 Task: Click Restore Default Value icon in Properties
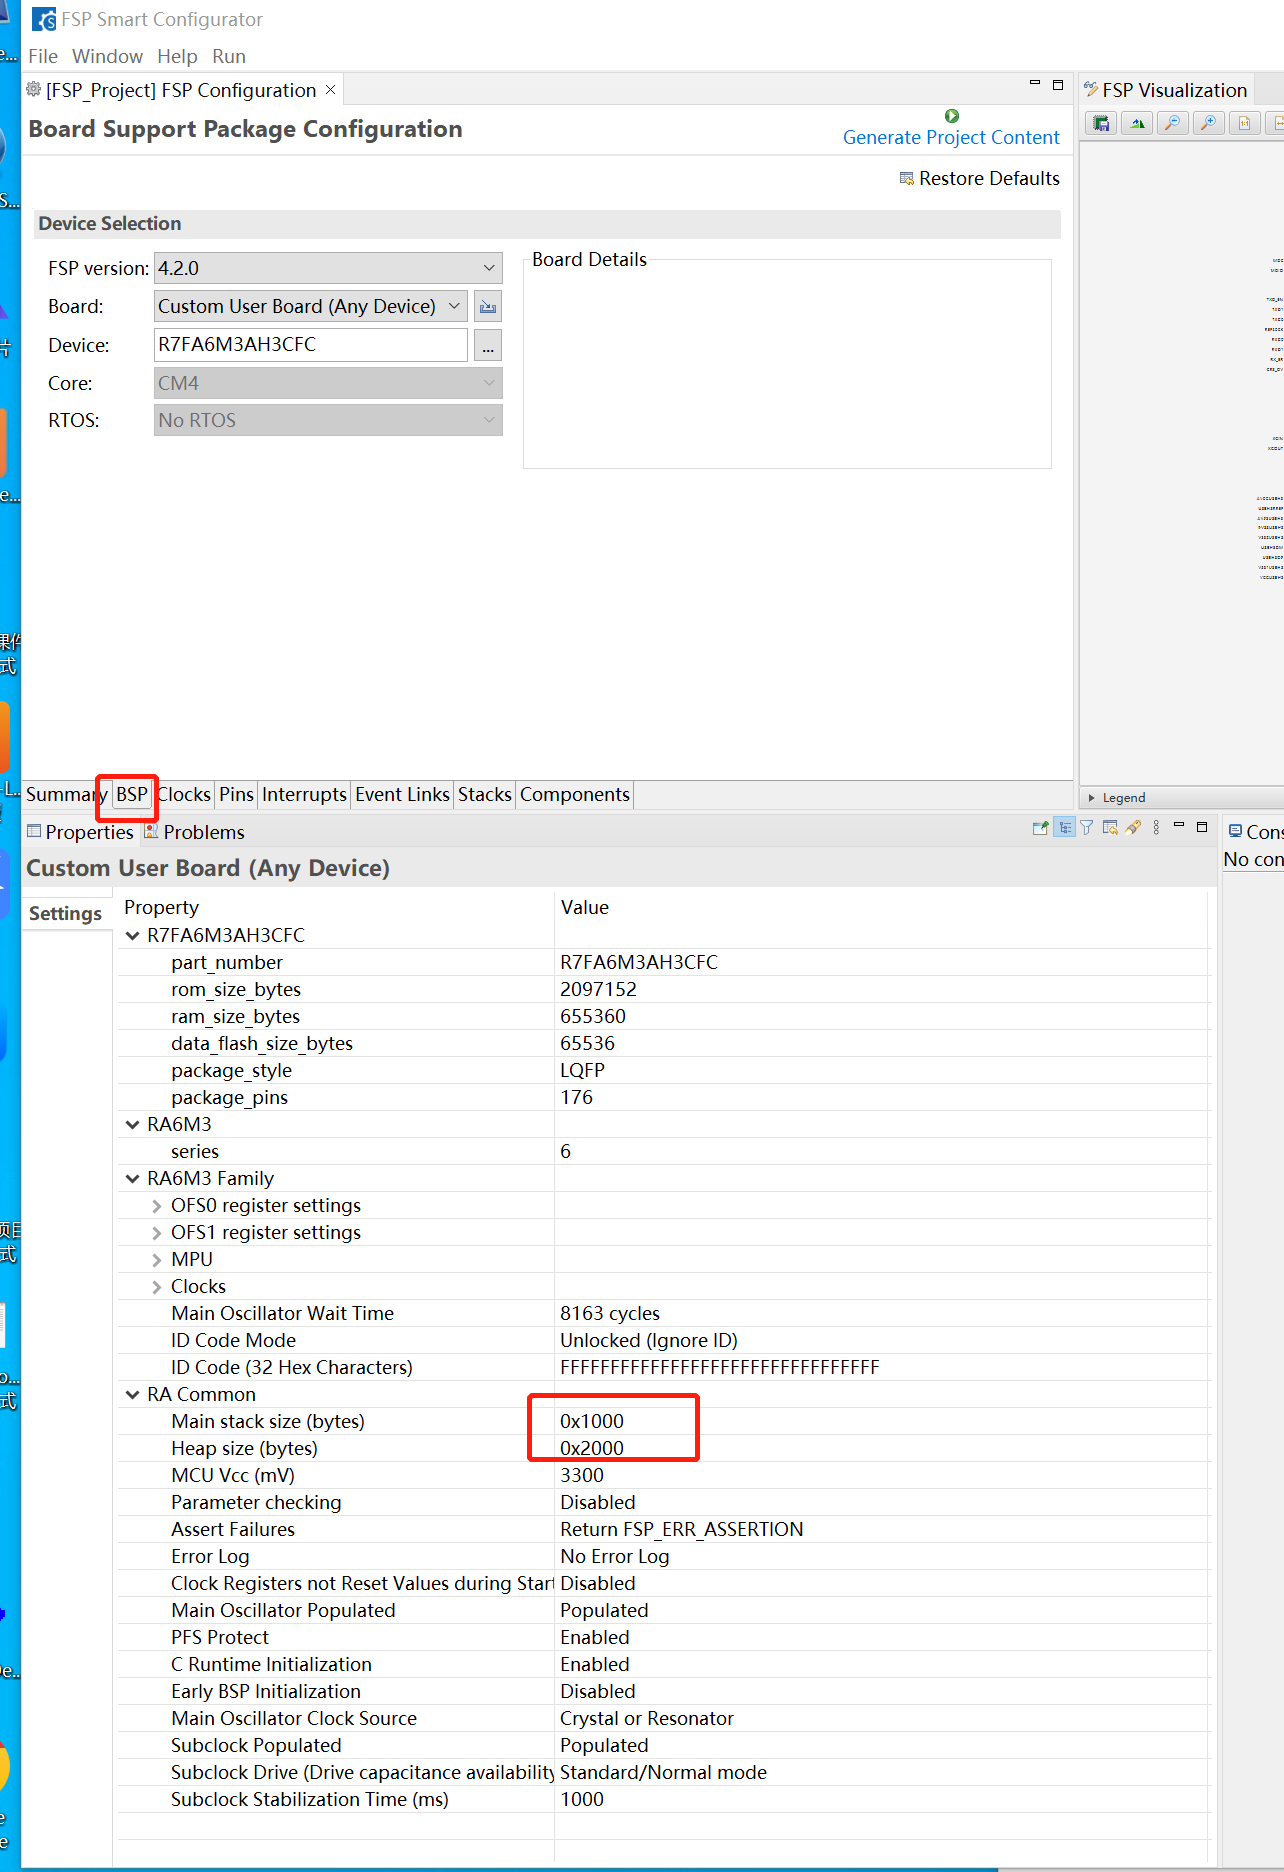coord(1110,828)
